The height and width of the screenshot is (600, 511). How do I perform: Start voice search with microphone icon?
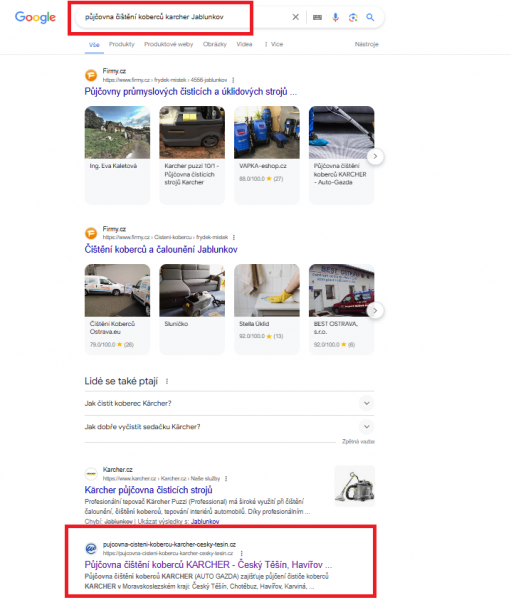click(x=335, y=17)
